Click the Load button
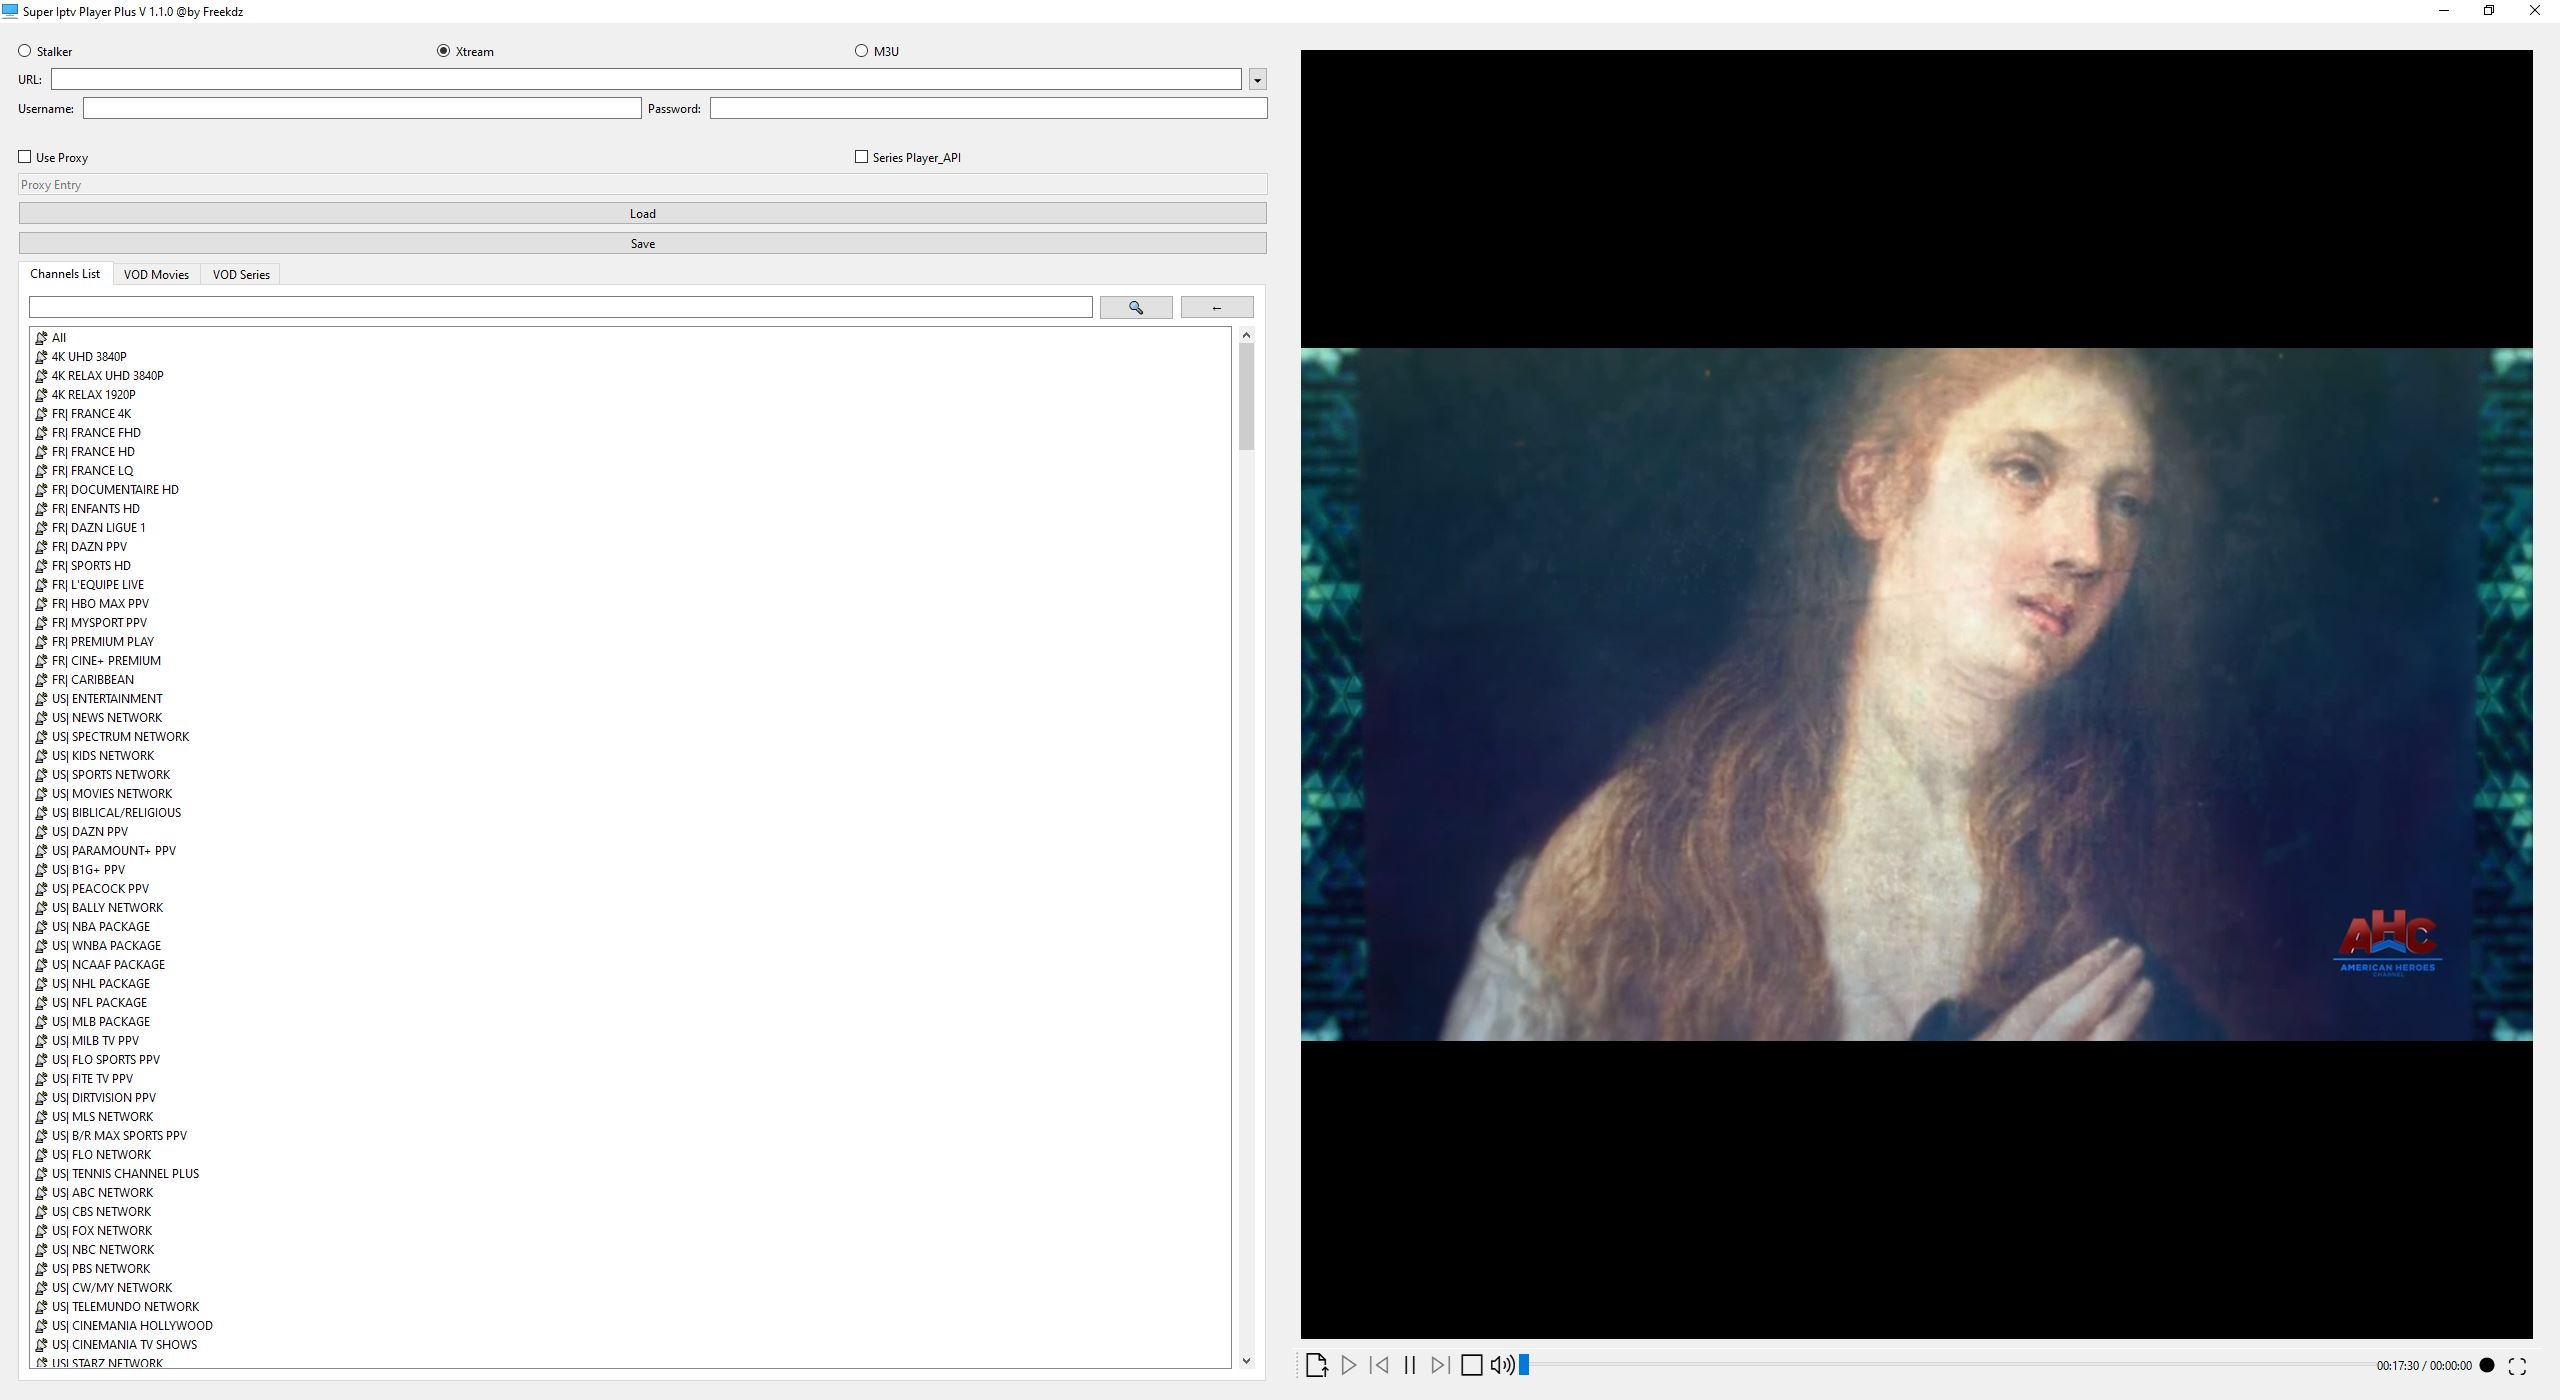The image size is (2560, 1400). pos(643,213)
